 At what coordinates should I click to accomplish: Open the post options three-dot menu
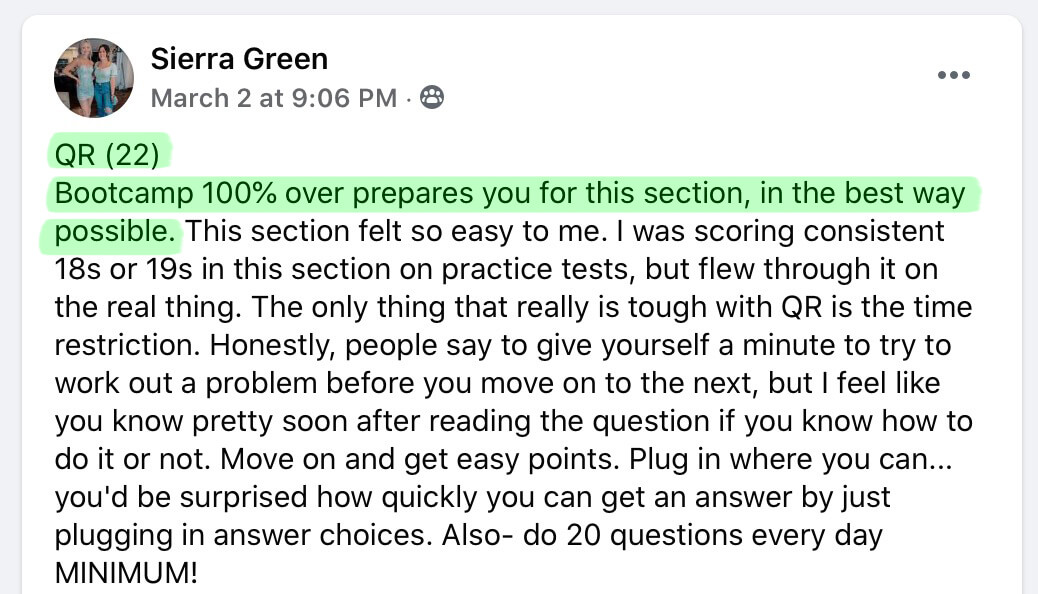coord(953,75)
